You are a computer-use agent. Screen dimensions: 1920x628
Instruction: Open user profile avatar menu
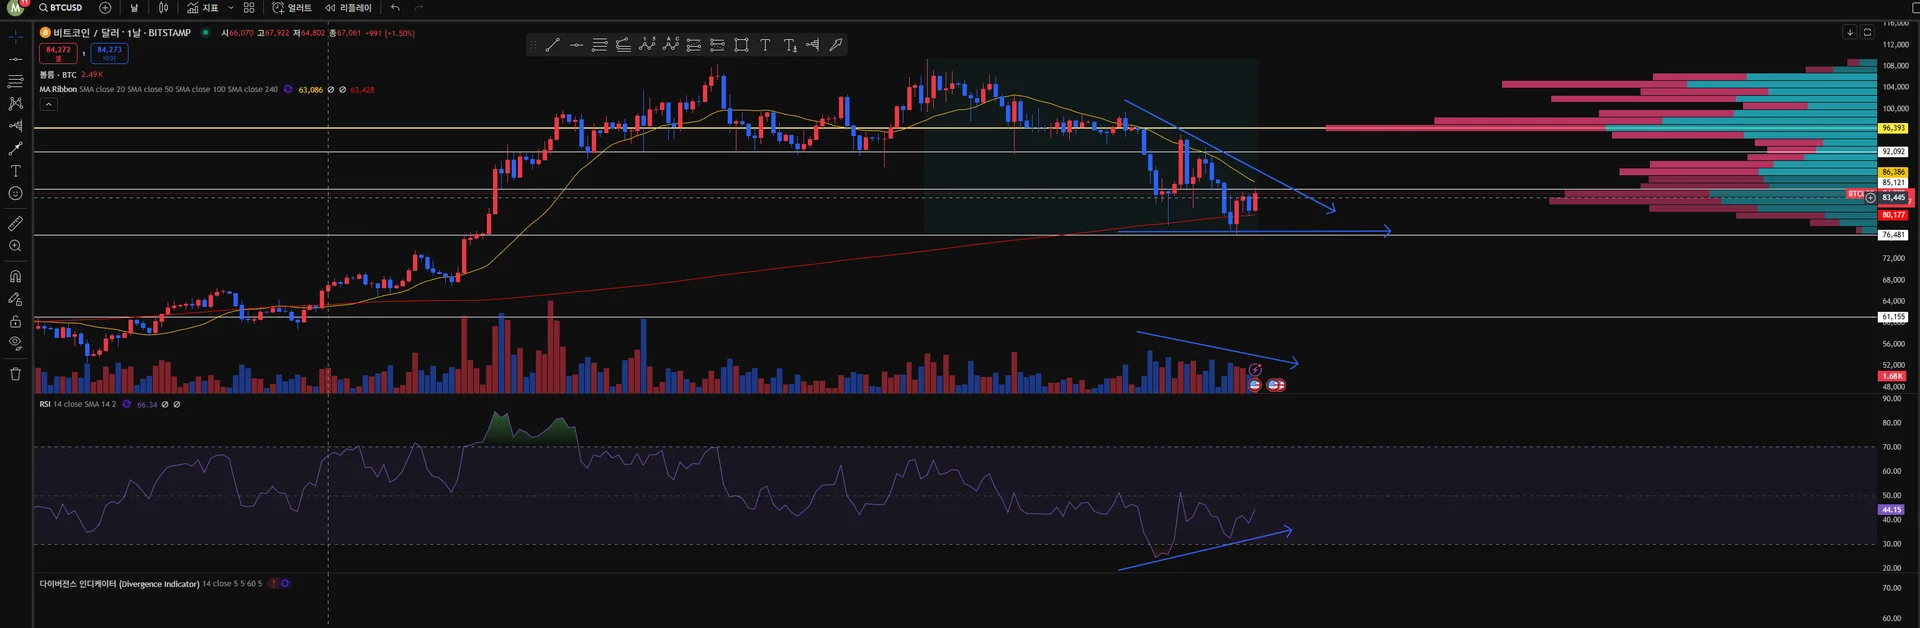[15, 8]
